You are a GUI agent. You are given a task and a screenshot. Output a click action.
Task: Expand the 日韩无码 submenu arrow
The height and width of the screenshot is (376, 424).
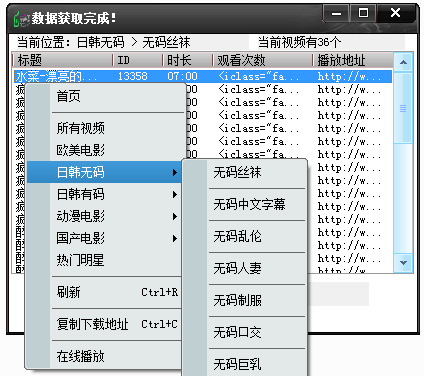pyautogui.click(x=175, y=172)
